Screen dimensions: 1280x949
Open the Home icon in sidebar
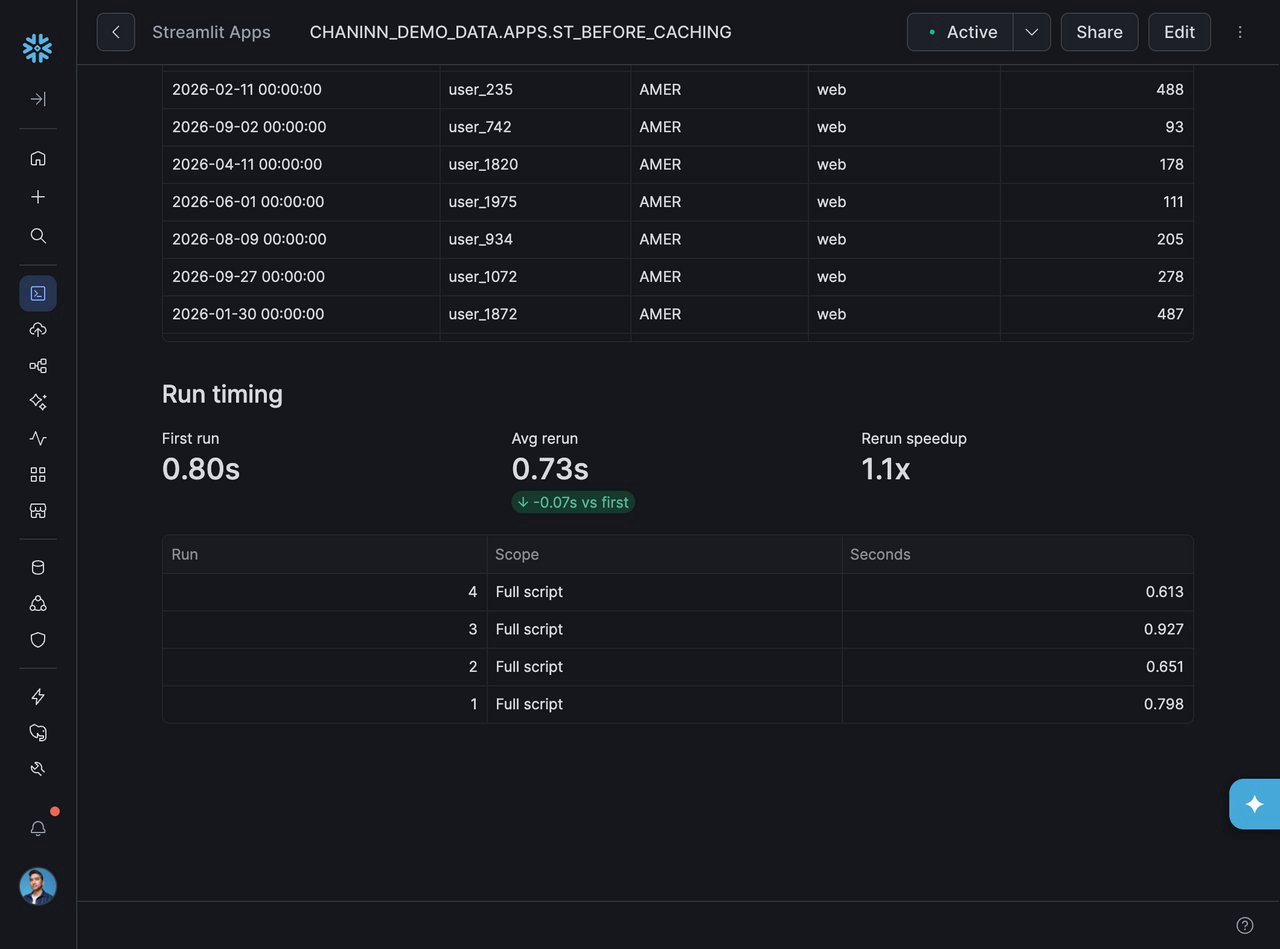click(x=38, y=158)
